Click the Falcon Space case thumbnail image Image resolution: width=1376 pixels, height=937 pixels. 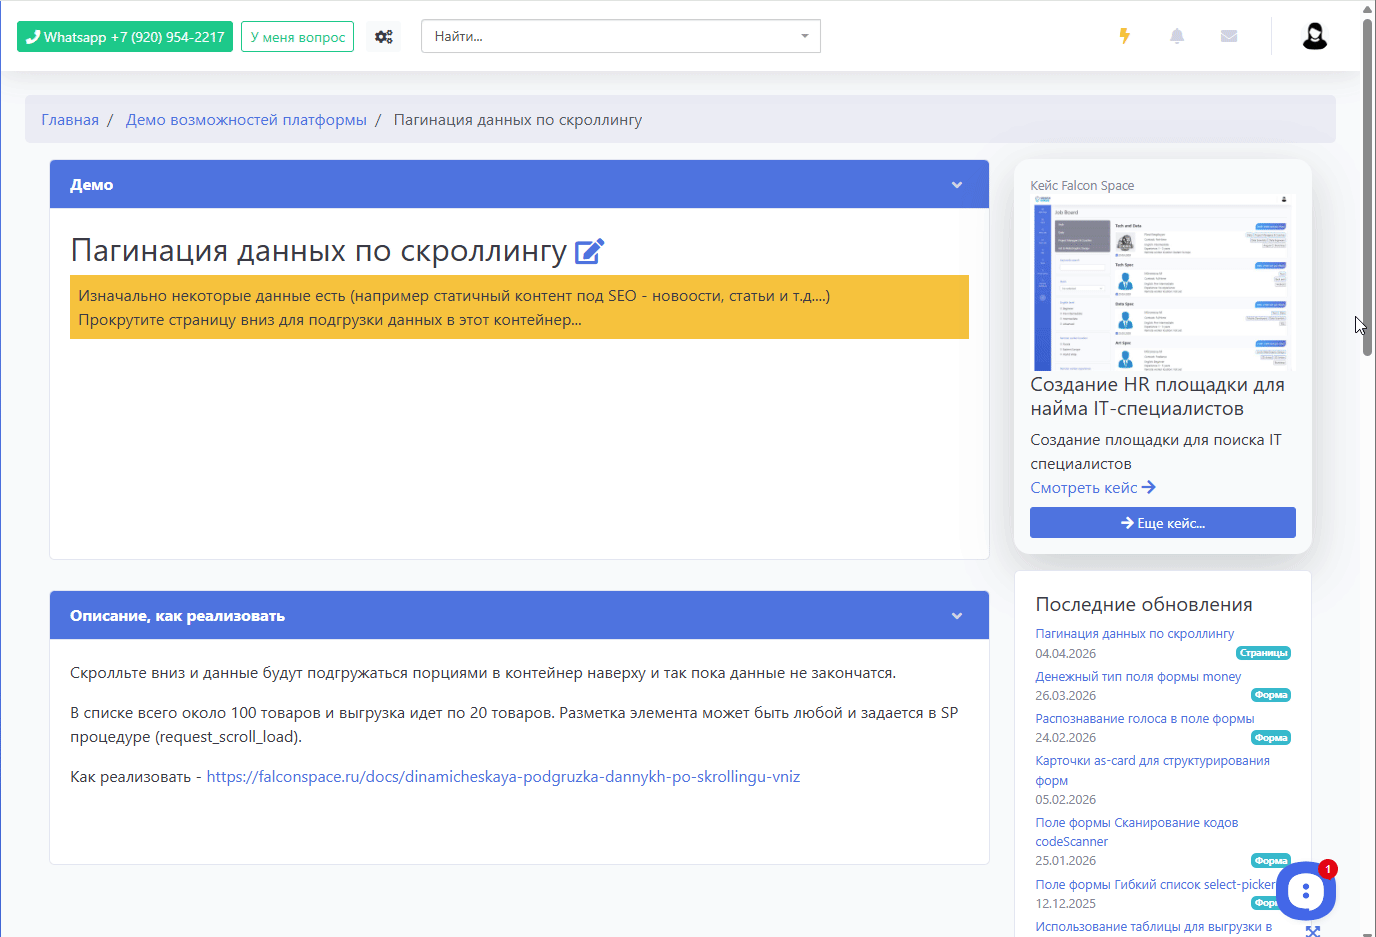[x=1162, y=283]
